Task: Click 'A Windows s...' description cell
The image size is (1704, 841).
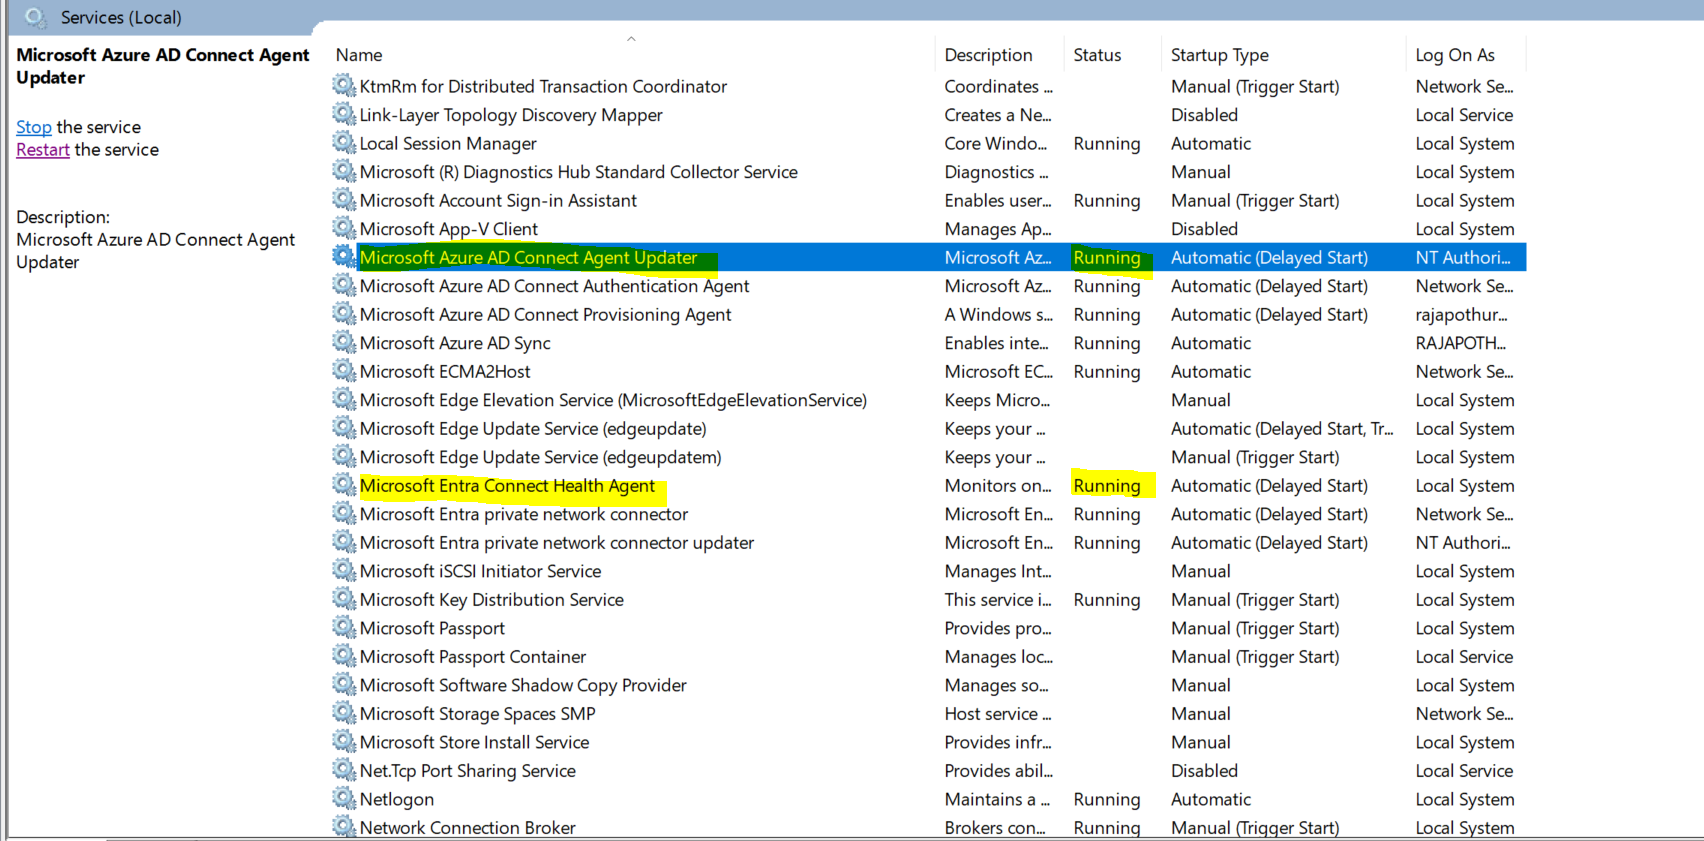Action: tap(998, 315)
